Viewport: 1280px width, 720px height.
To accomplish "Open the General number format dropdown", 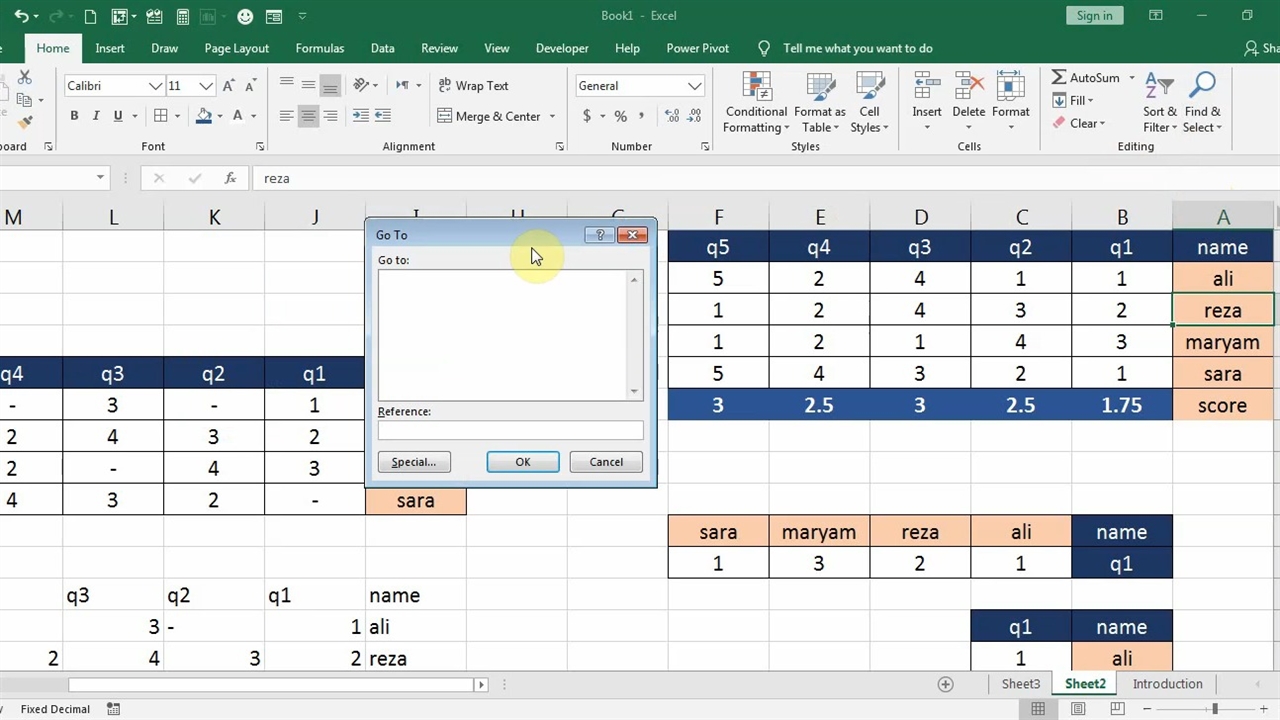I will pos(694,86).
